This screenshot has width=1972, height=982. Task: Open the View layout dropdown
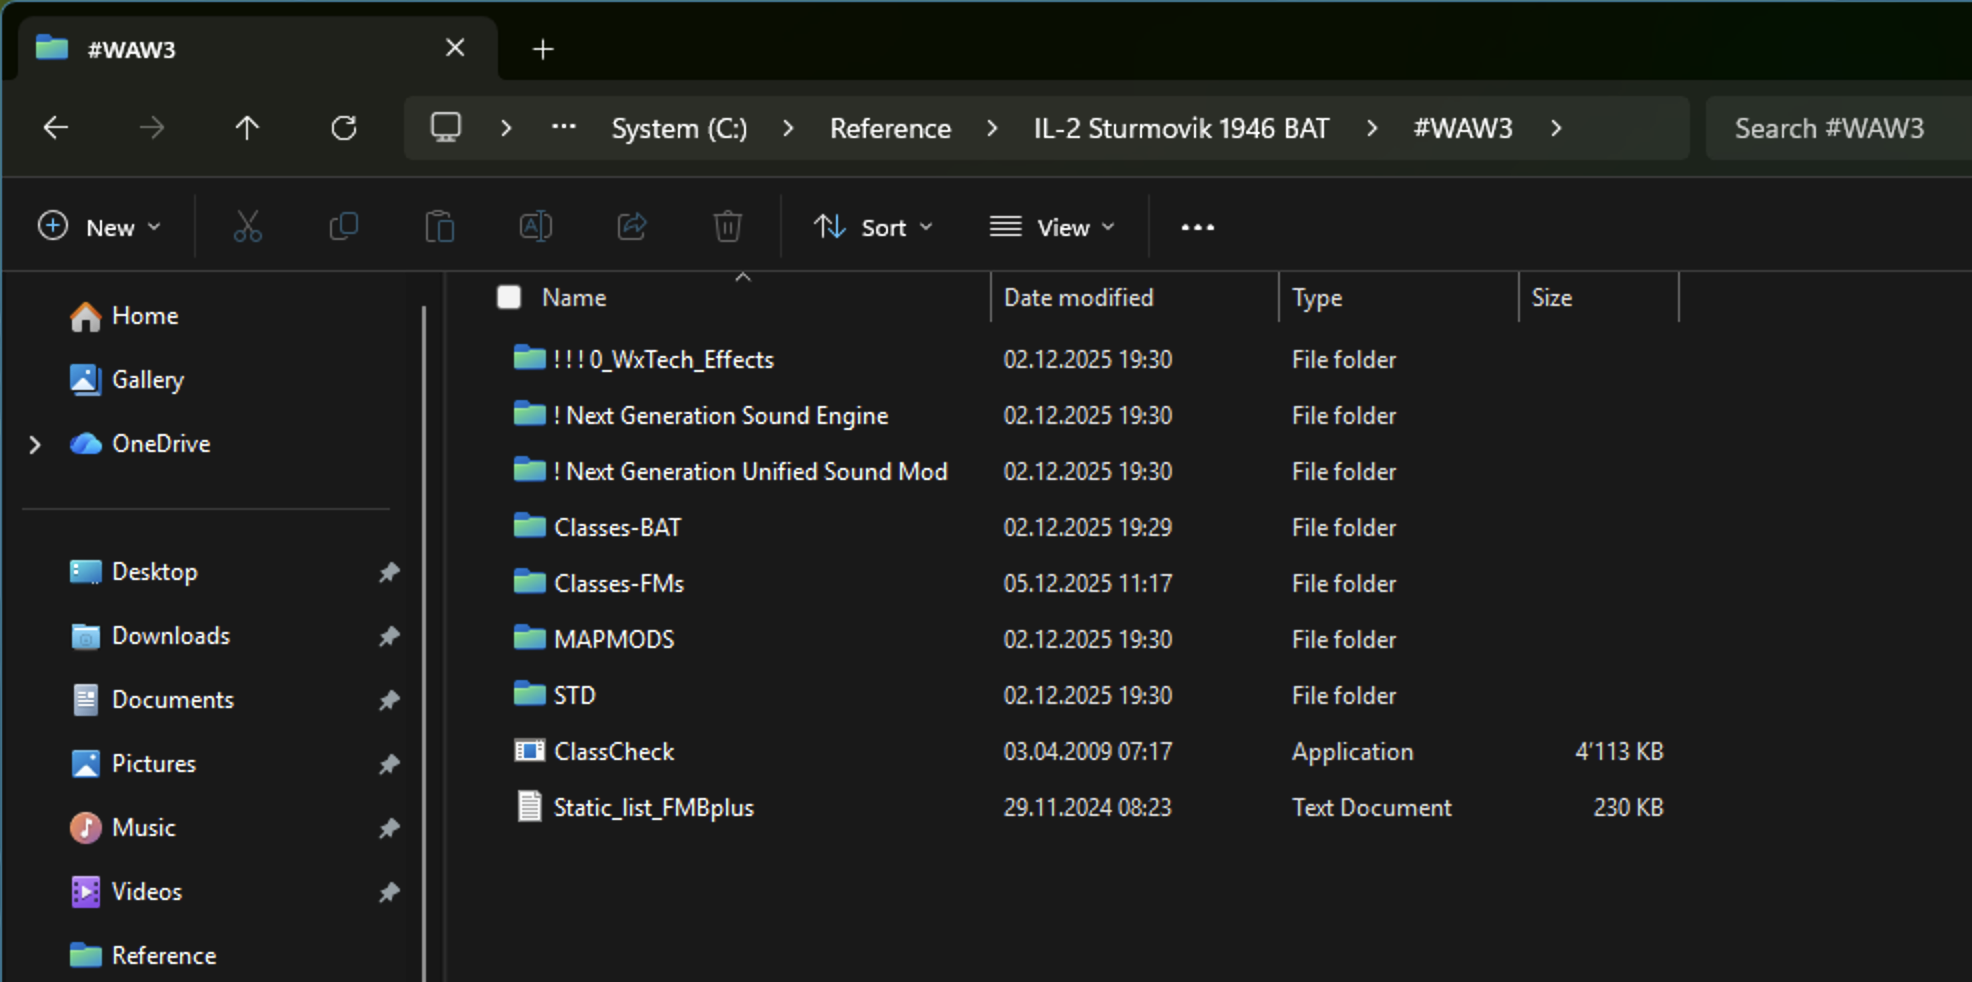pos(1052,227)
